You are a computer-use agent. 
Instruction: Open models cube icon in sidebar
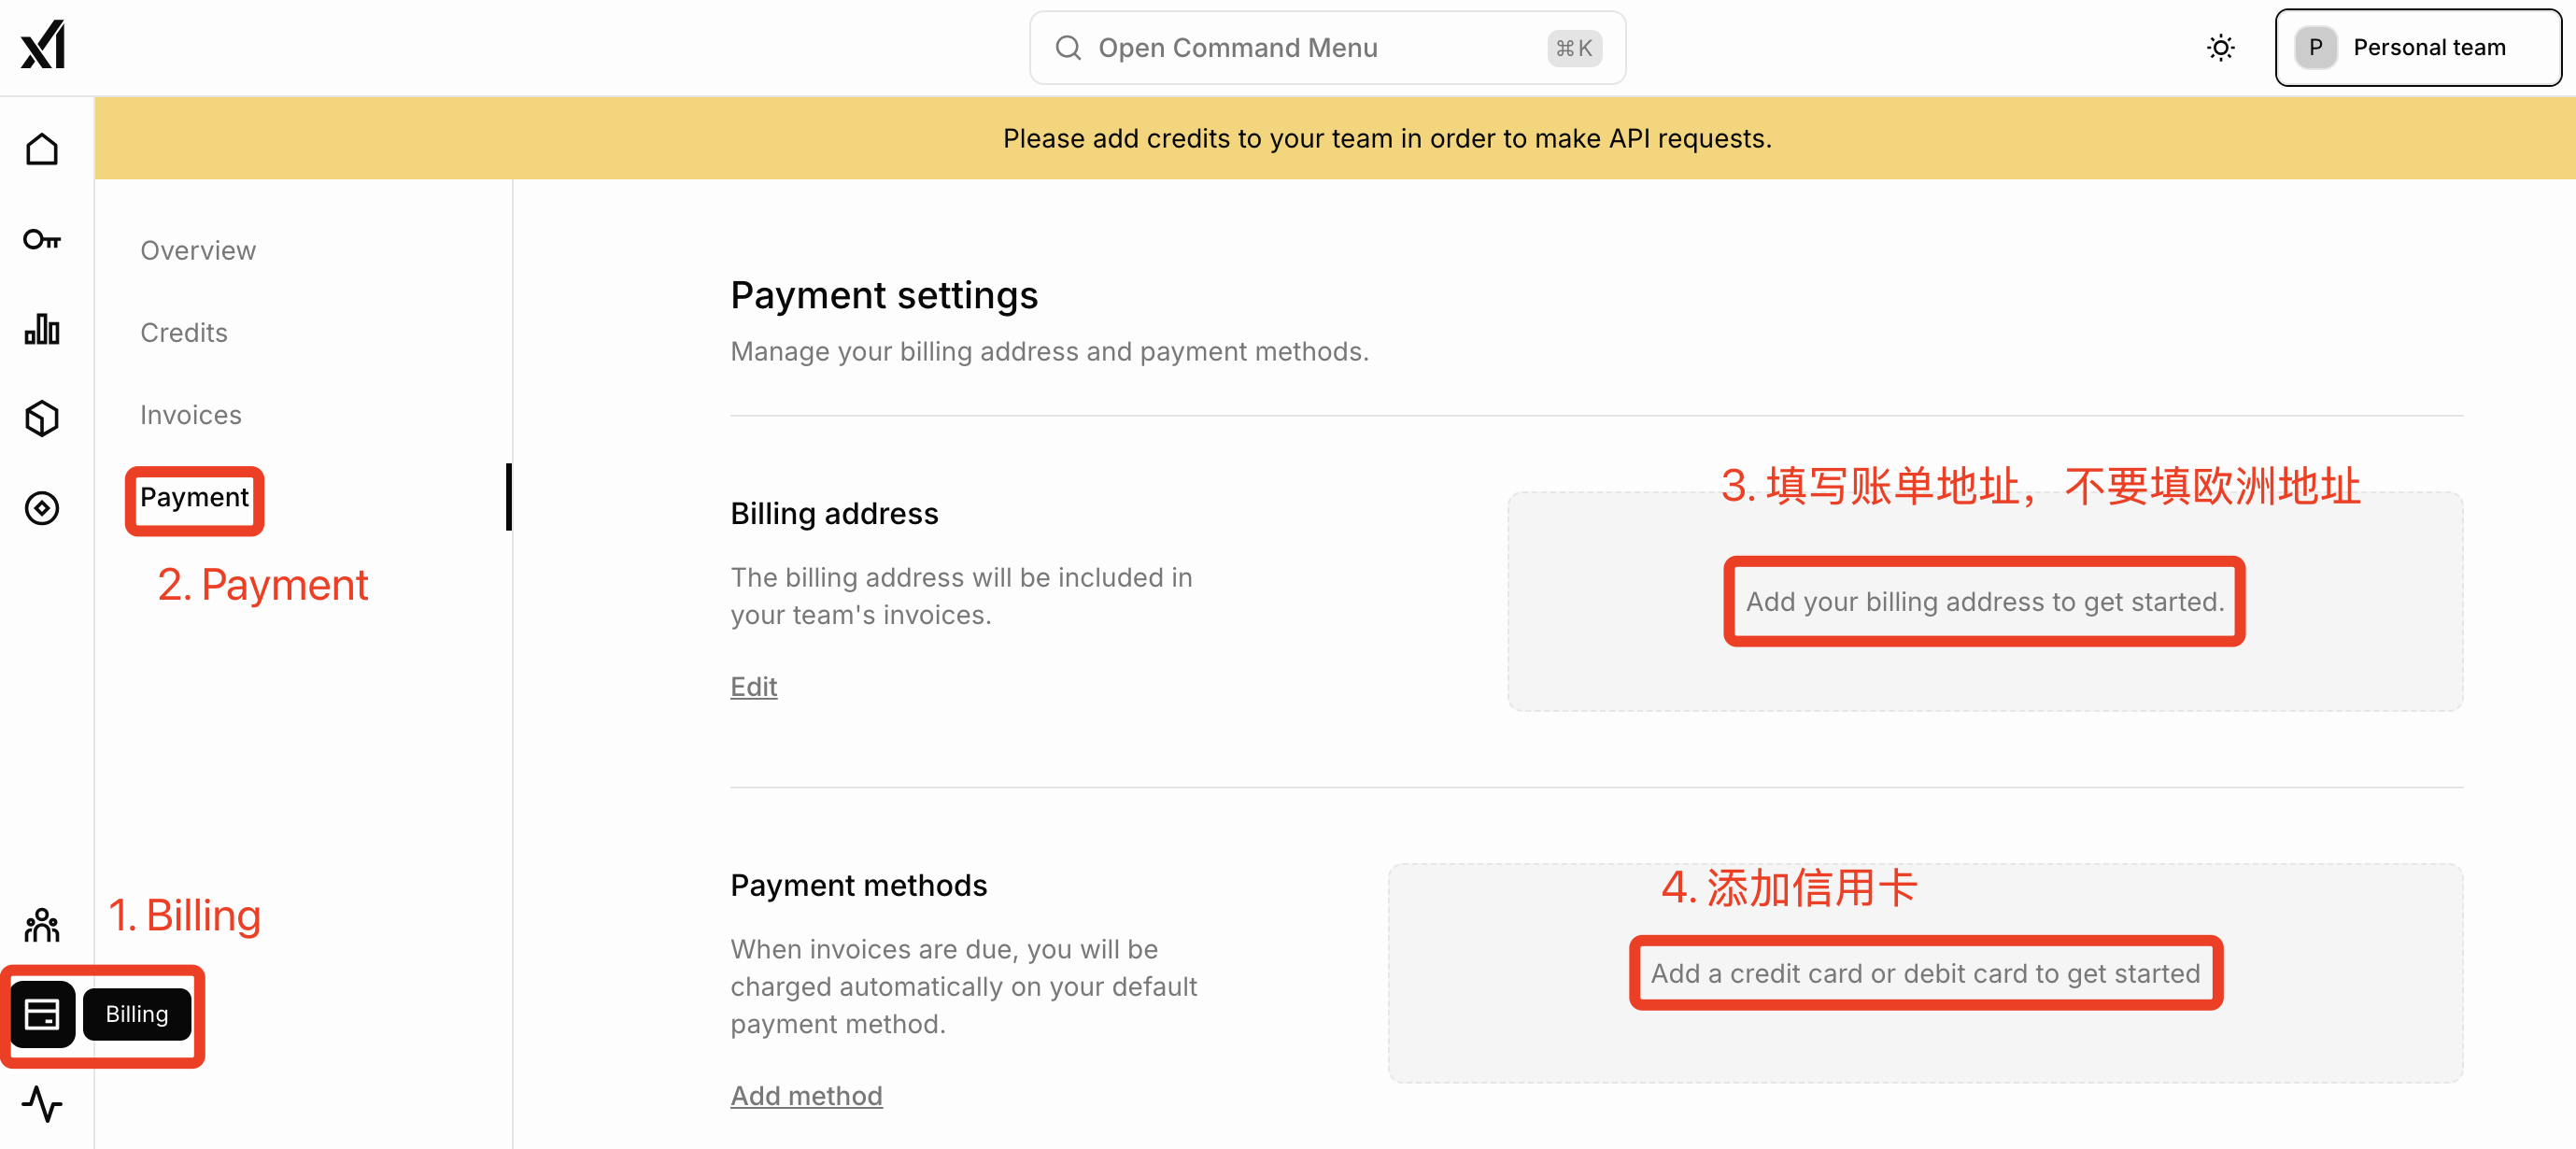(x=42, y=418)
